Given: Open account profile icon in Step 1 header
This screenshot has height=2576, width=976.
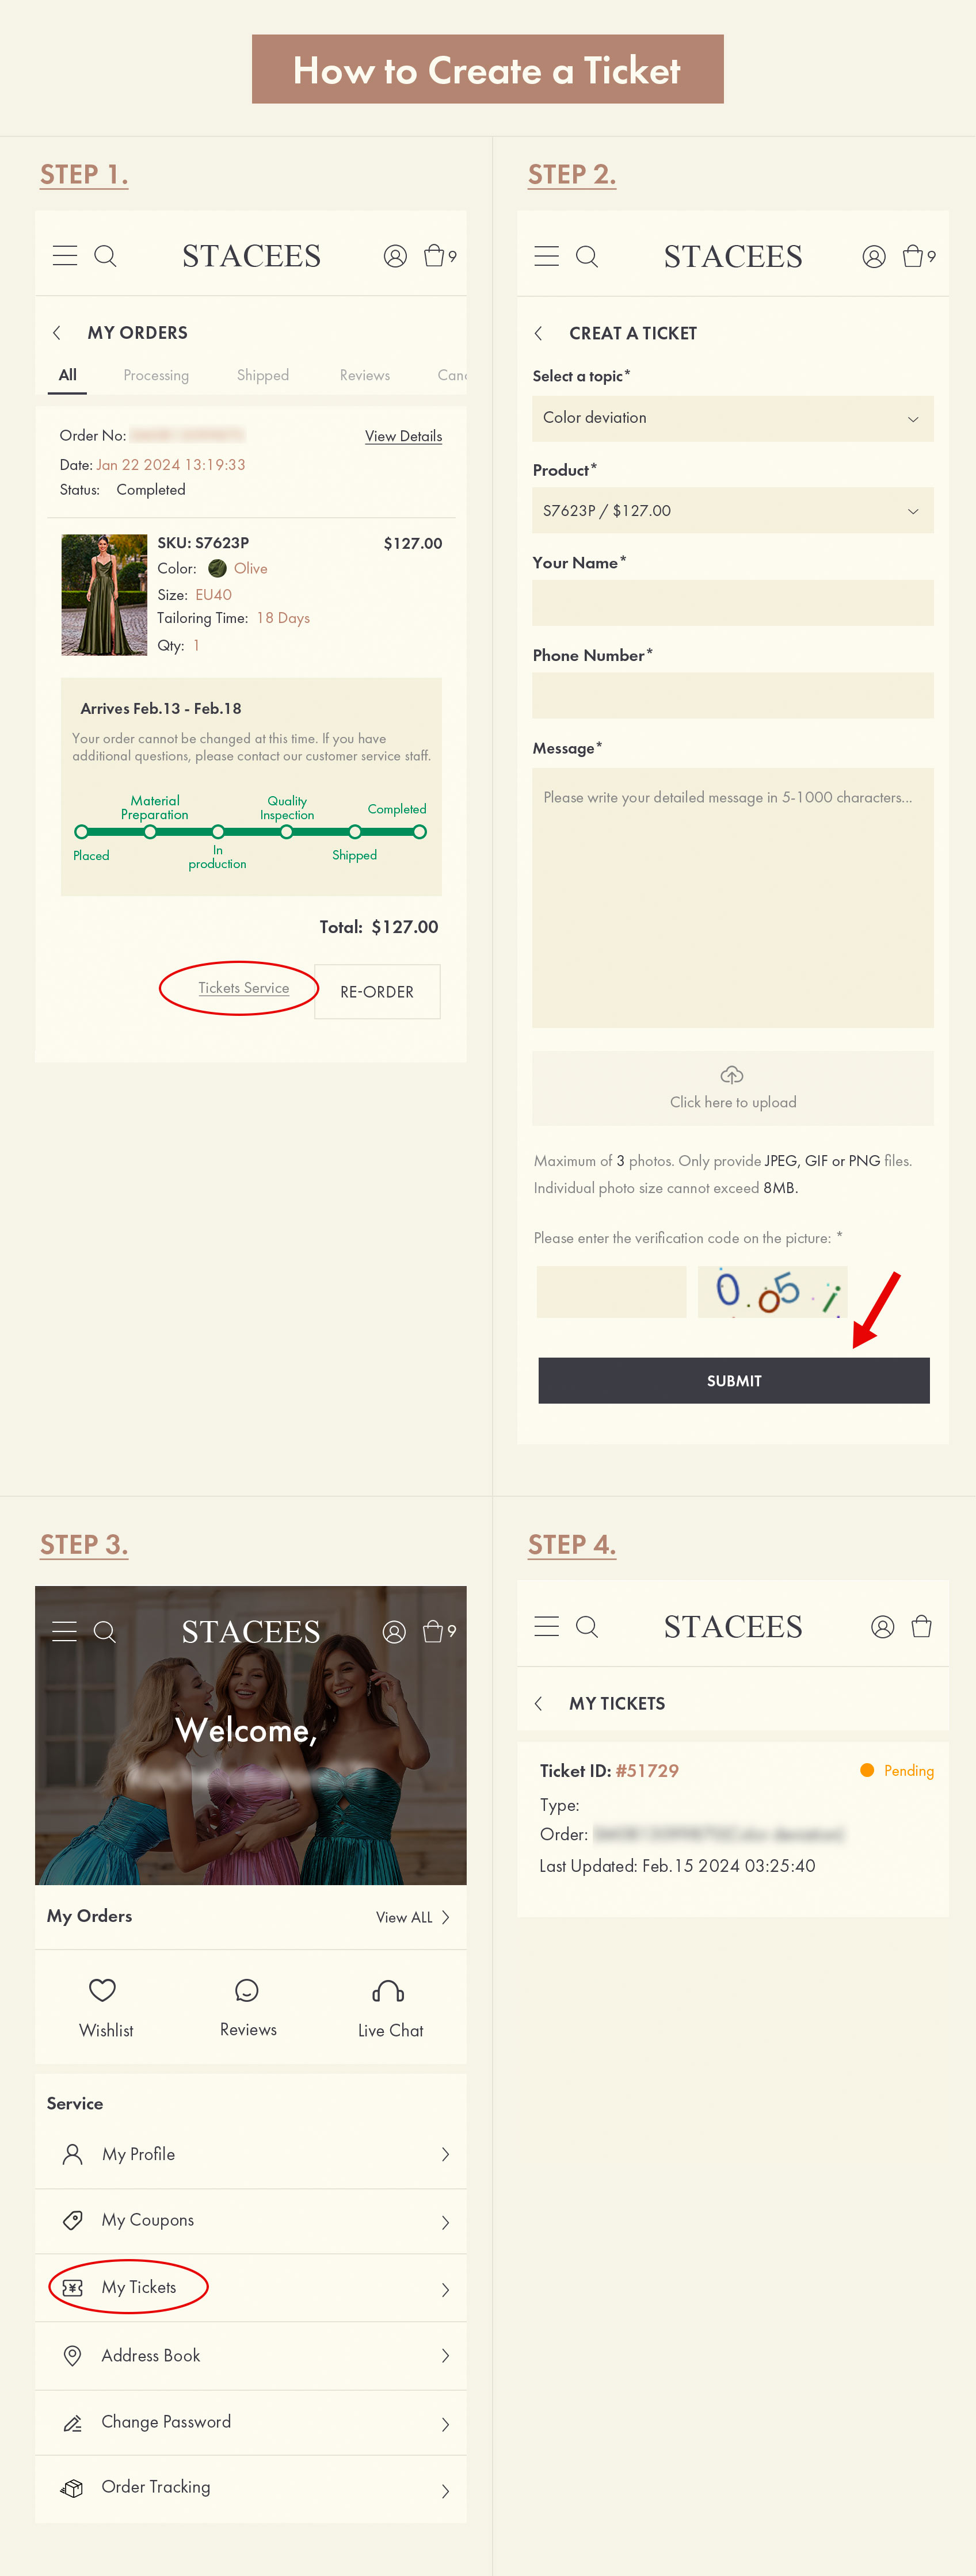Looking at the screenshot, I should 395,256.
